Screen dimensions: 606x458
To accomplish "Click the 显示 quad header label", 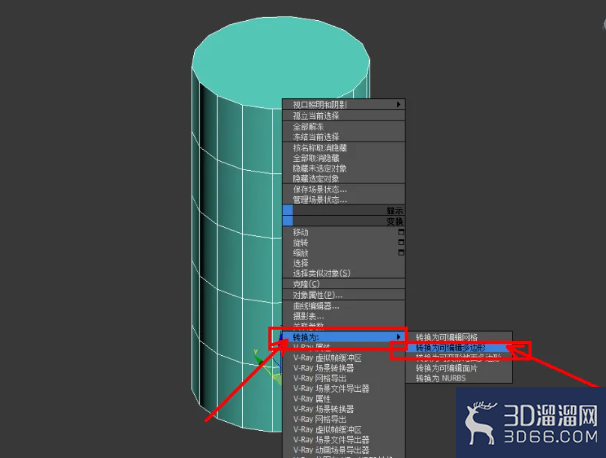I will point(395,211).
